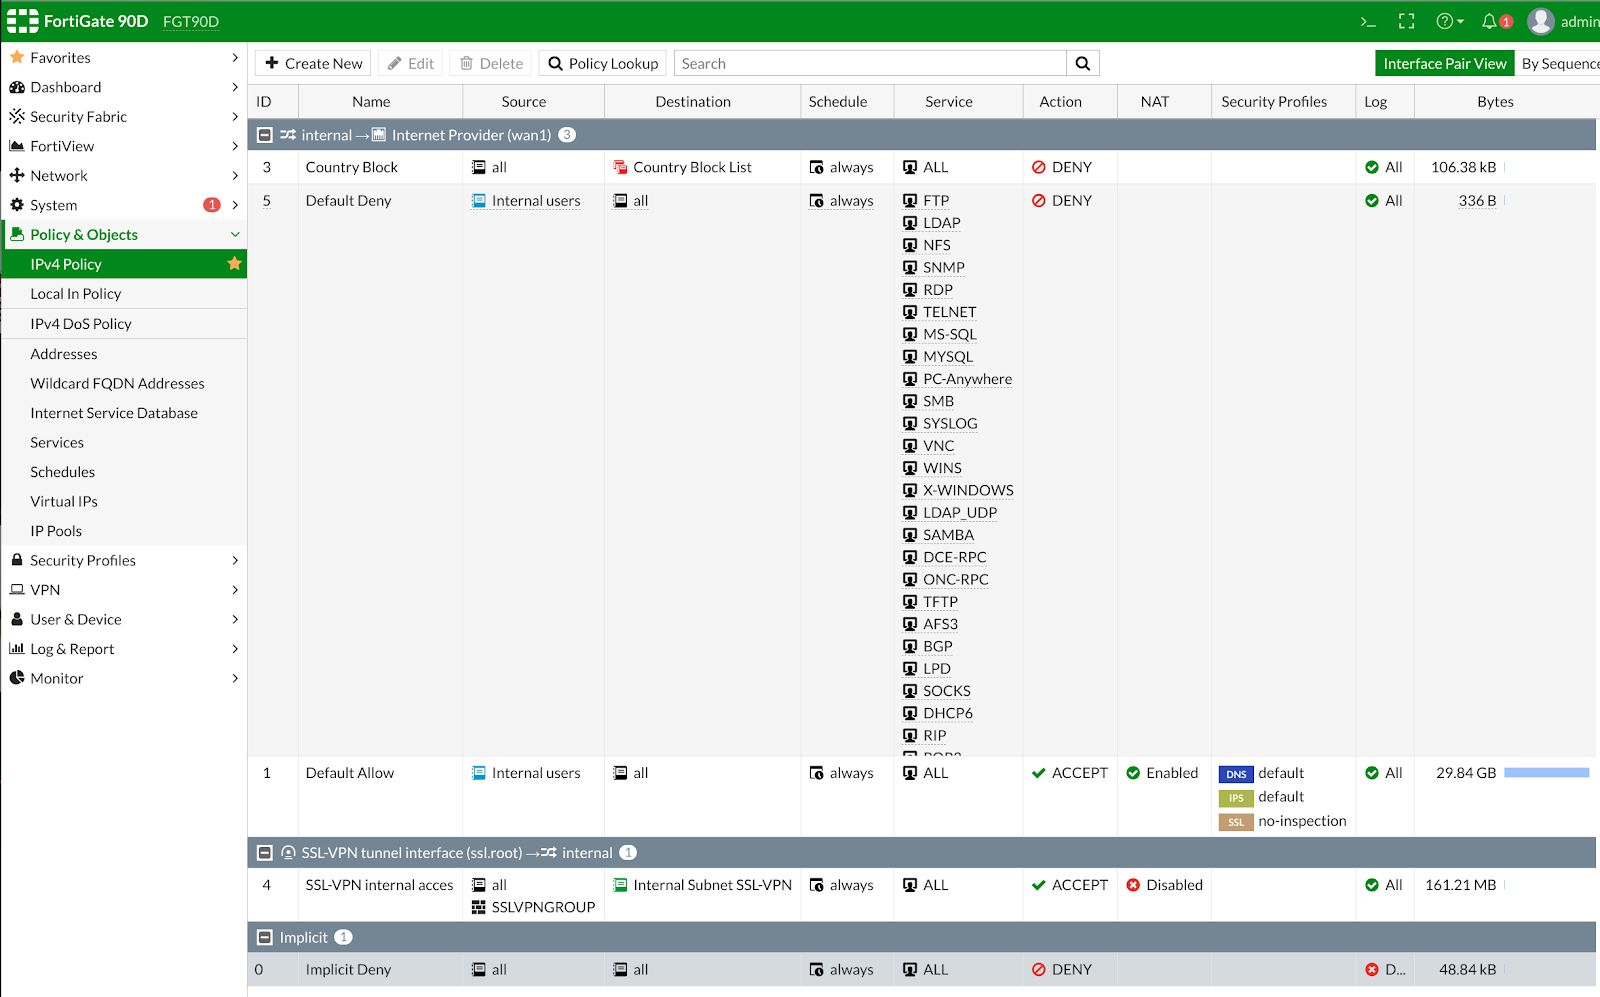Click the User & Device person icon

coord(17,619)
